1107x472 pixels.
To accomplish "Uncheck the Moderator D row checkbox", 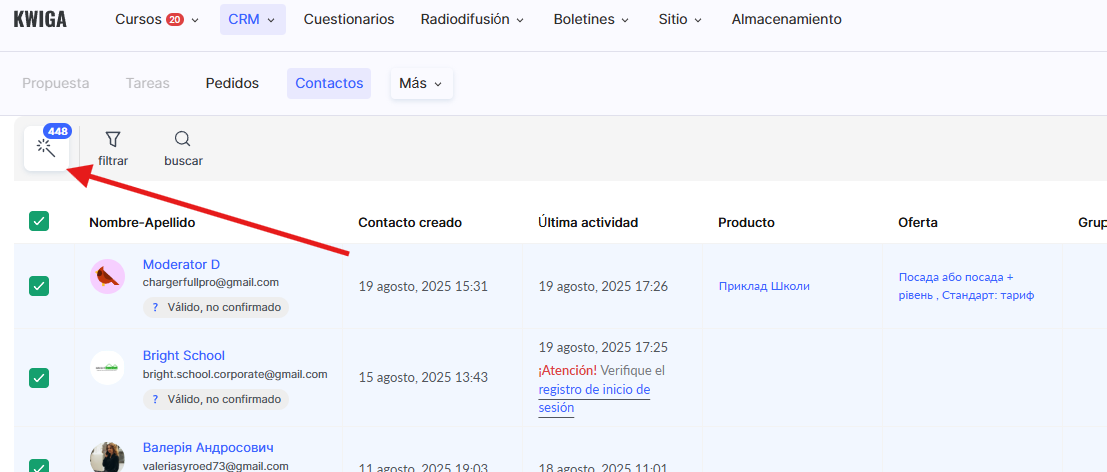I will (39, 286).
